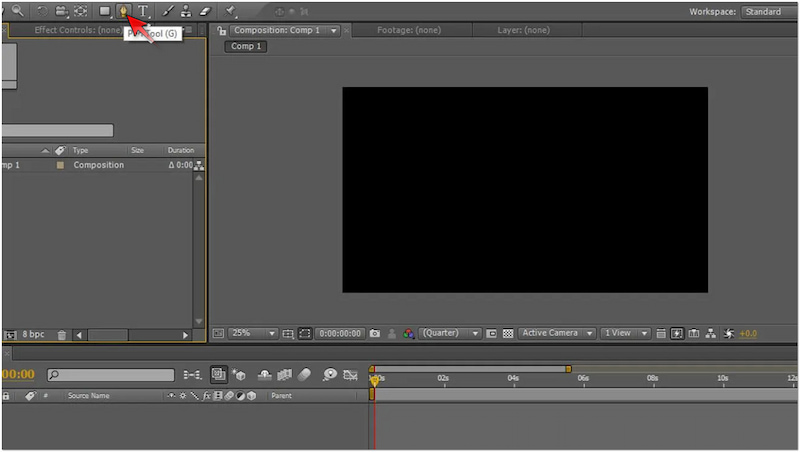Select the Horizontal Type tool

point(143,11)
